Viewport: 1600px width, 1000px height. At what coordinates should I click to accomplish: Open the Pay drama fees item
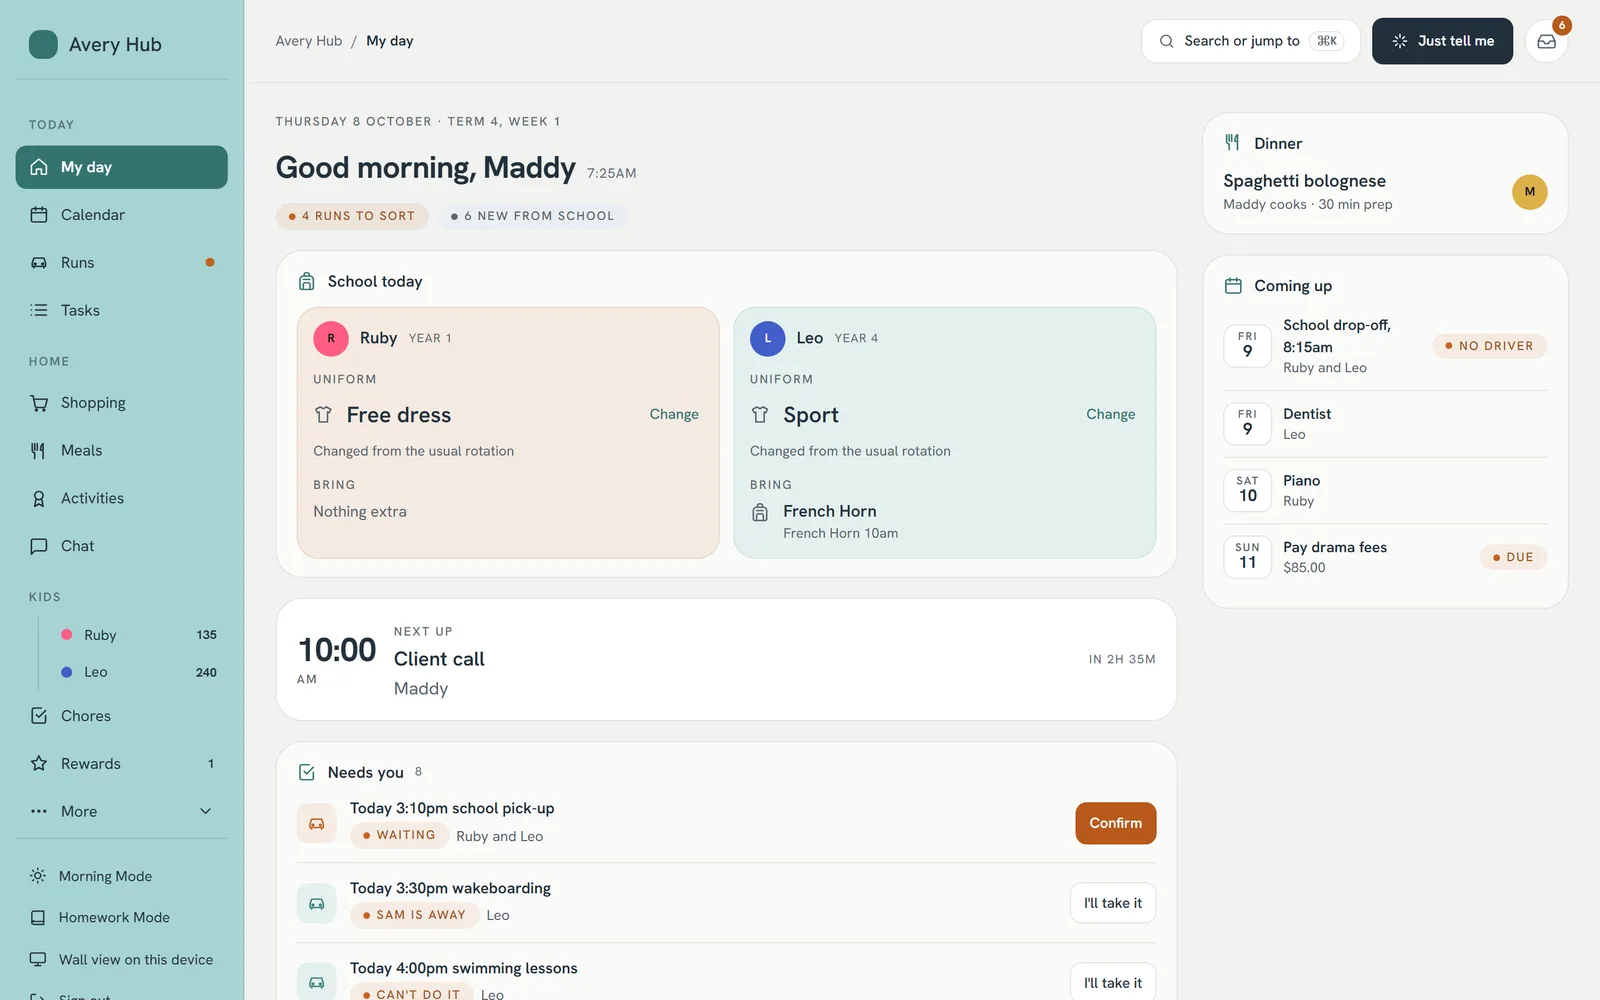point(1386,557)
